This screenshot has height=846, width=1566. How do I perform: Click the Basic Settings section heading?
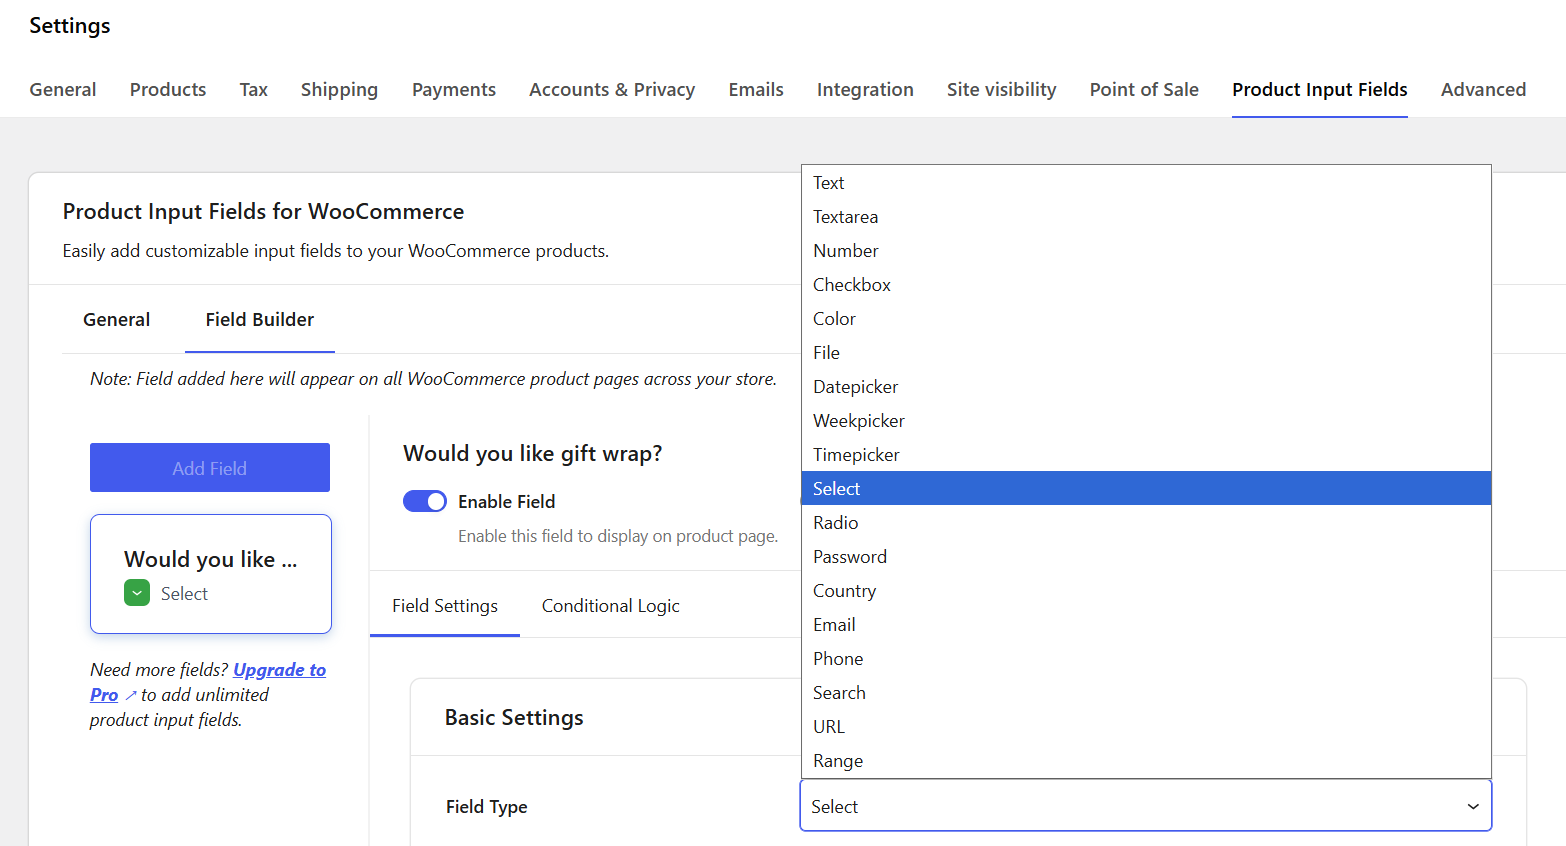point(514,718)
